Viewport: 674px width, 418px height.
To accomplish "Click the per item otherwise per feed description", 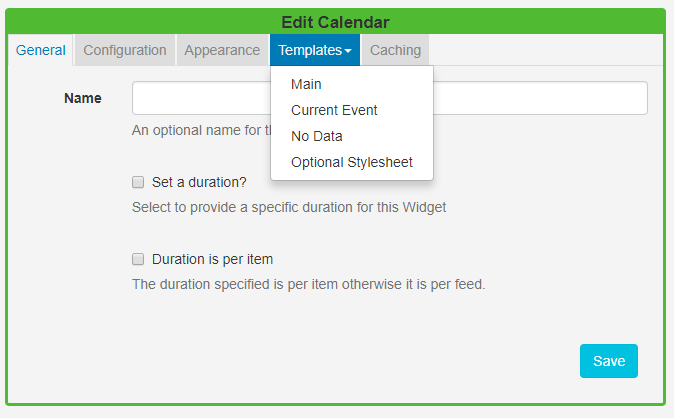I will [308, 284].
